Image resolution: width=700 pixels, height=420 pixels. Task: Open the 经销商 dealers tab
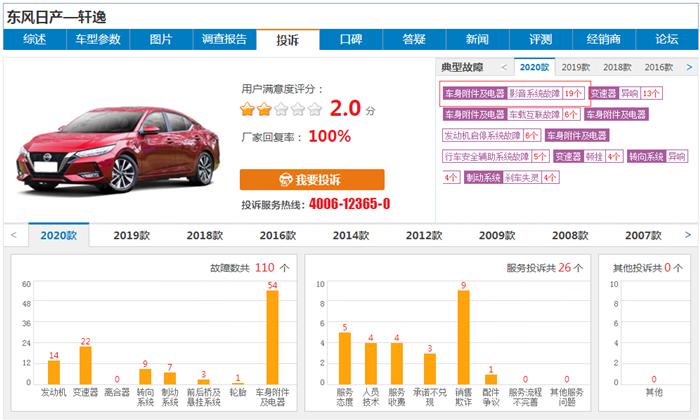click(x=604, y=39)
